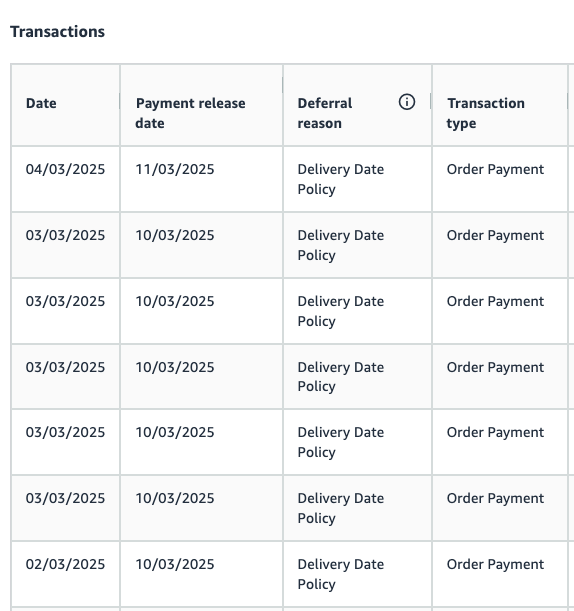The image size is (574, 611).
Task: Select the first 03/03/2025 date cell
Action: coord(65,235)
